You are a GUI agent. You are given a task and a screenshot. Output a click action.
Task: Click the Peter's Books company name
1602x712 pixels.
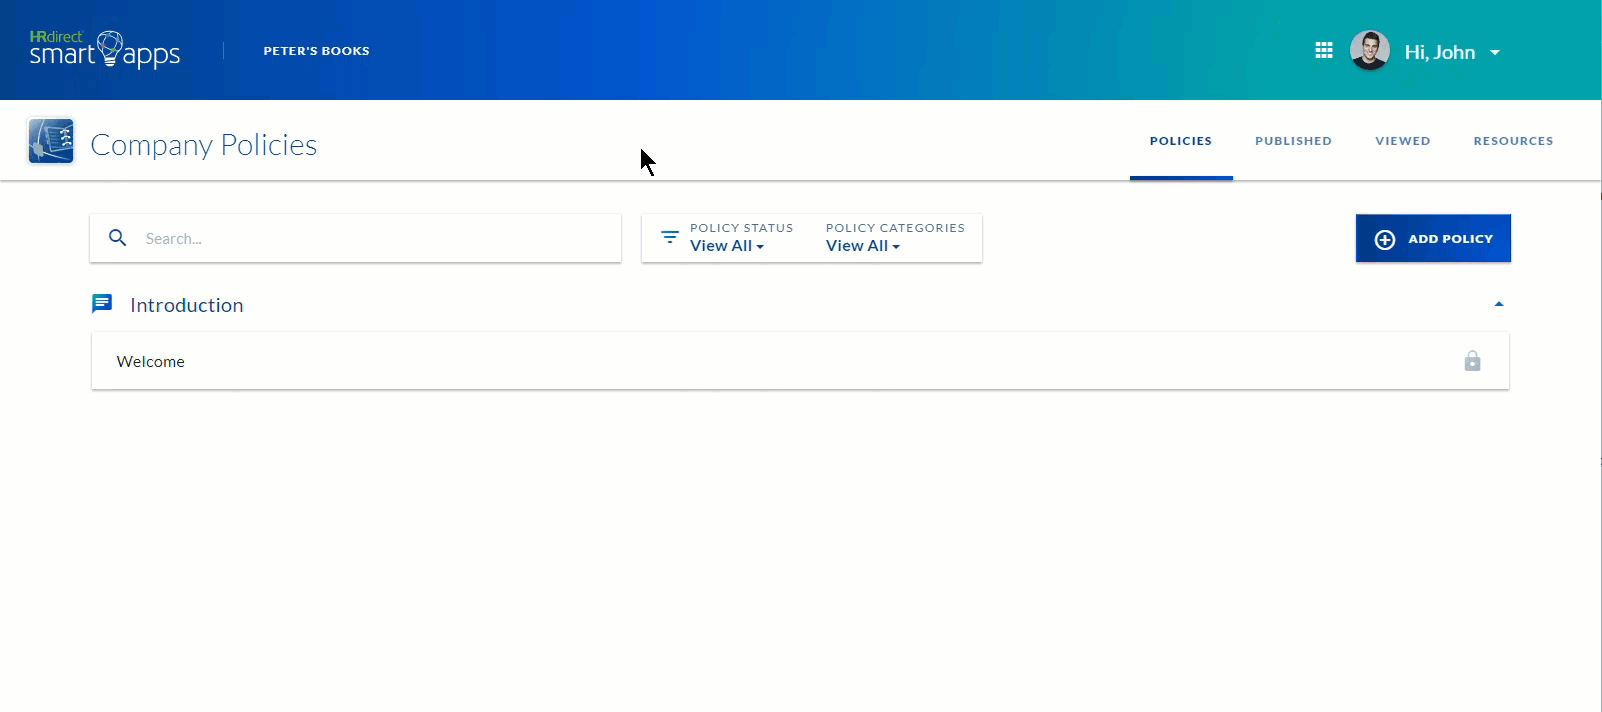317,51
